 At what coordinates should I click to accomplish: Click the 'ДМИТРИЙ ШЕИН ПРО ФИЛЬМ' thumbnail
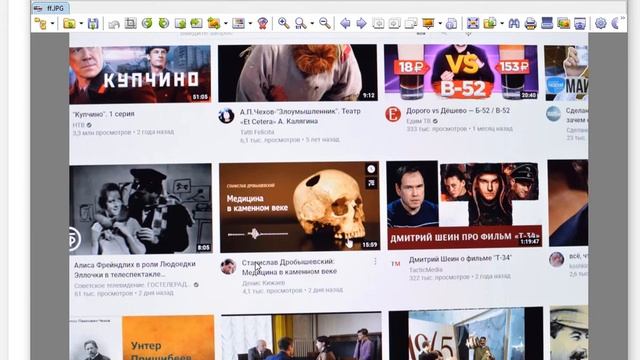point(464,204)
